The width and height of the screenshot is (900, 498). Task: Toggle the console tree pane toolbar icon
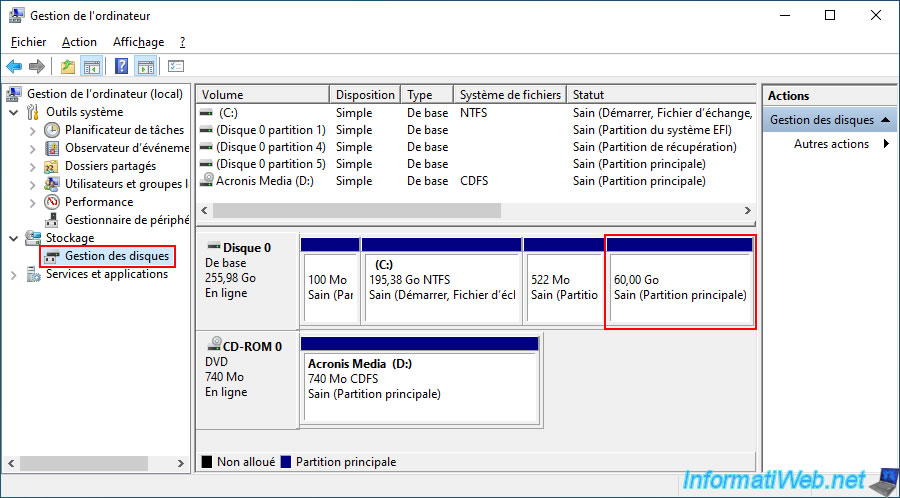point(91,67)
